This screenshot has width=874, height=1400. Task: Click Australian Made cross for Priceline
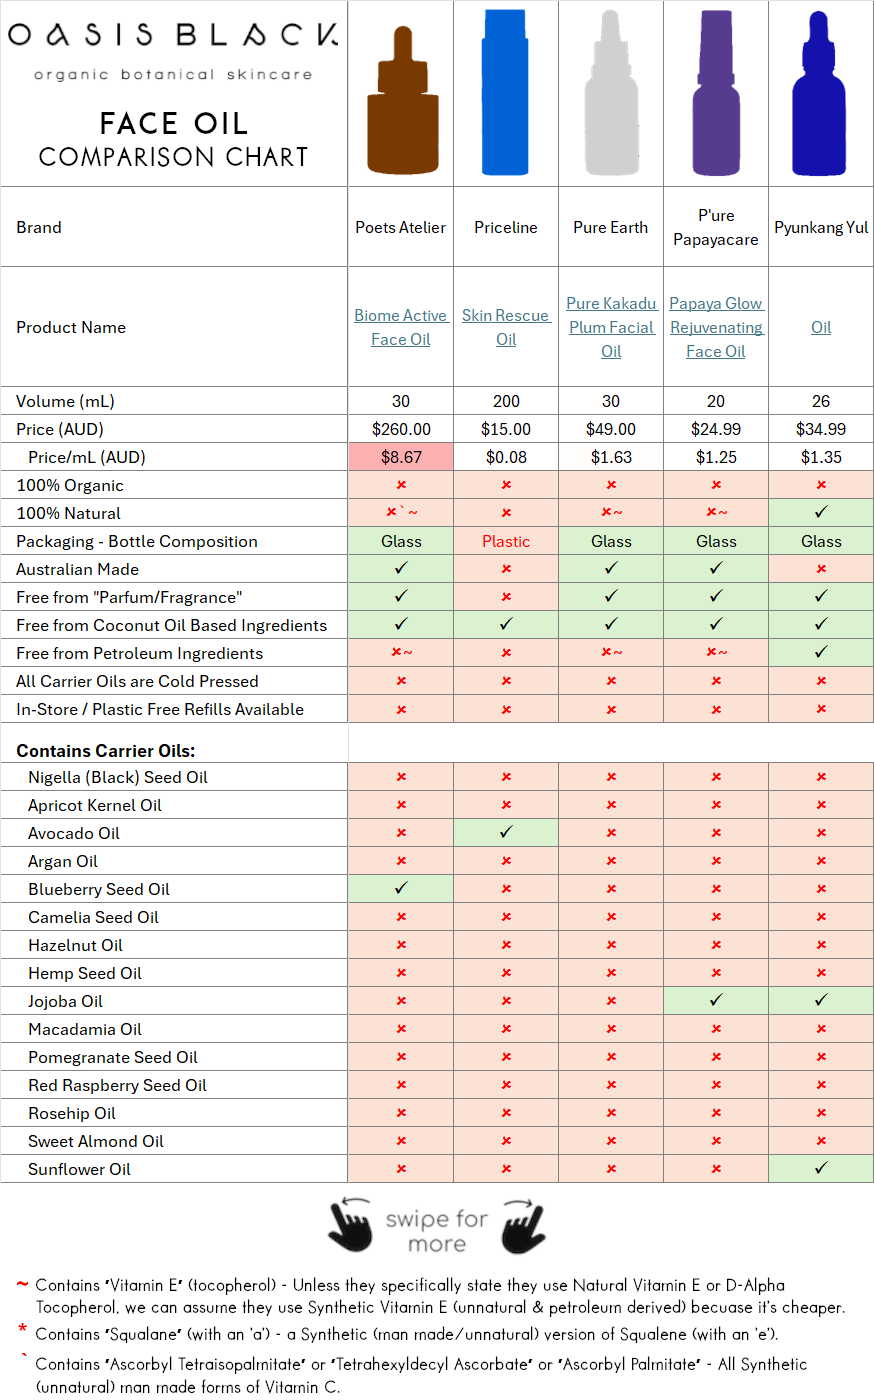(x=506, y=569)
